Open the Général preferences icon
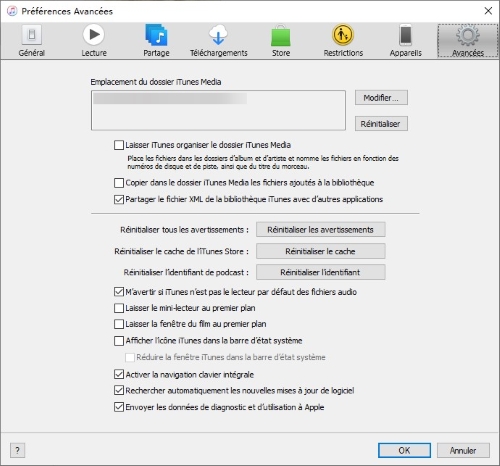This screenshot has height=466, width=500. click(32, 35)
